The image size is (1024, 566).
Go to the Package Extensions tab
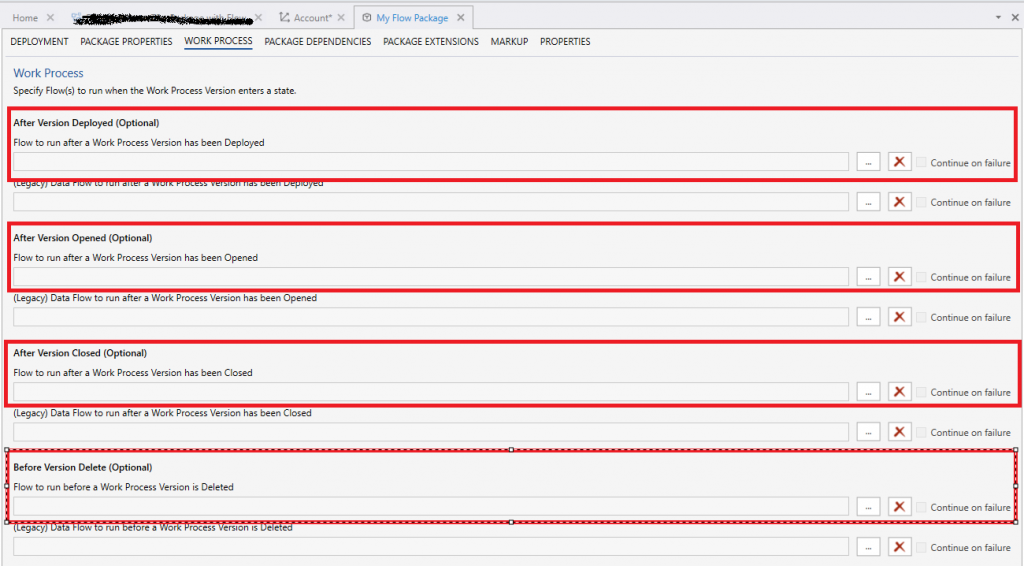[x=430, y=42]
